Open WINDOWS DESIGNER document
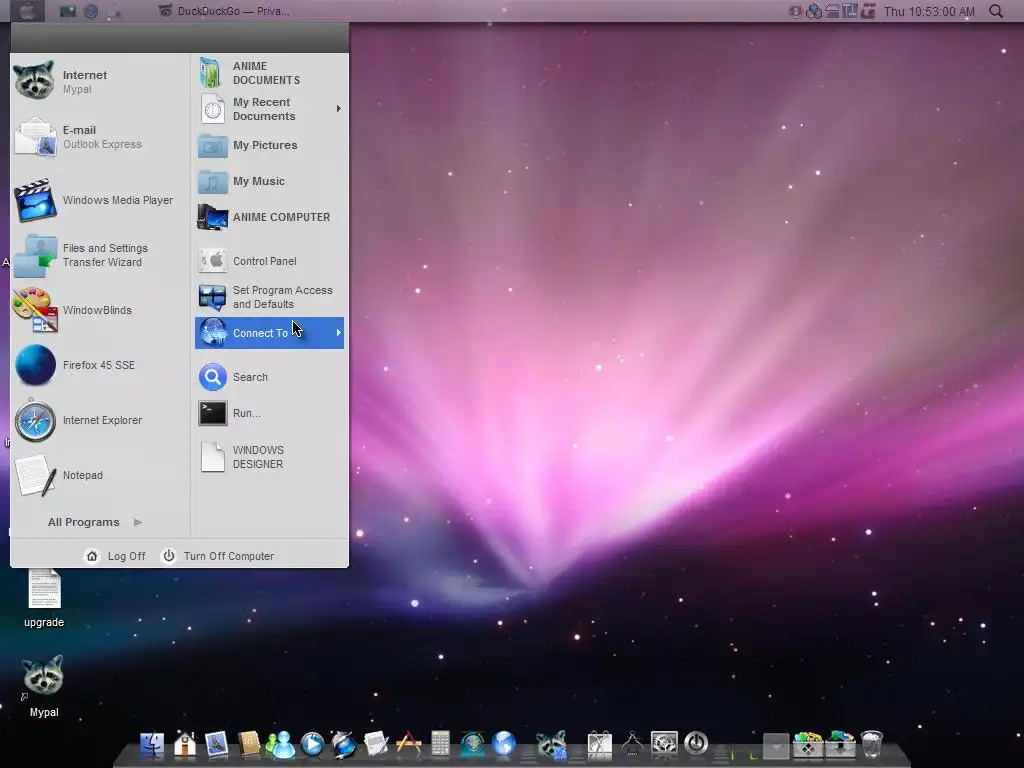This screenshot has width=1024, height=768. click(269, 456)
